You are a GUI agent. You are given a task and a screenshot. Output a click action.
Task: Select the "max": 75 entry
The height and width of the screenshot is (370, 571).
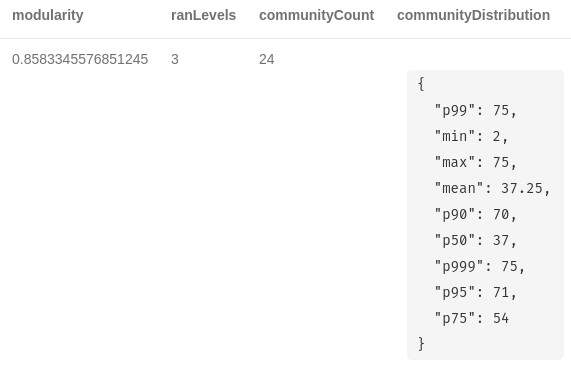click(x=476, y=162)
